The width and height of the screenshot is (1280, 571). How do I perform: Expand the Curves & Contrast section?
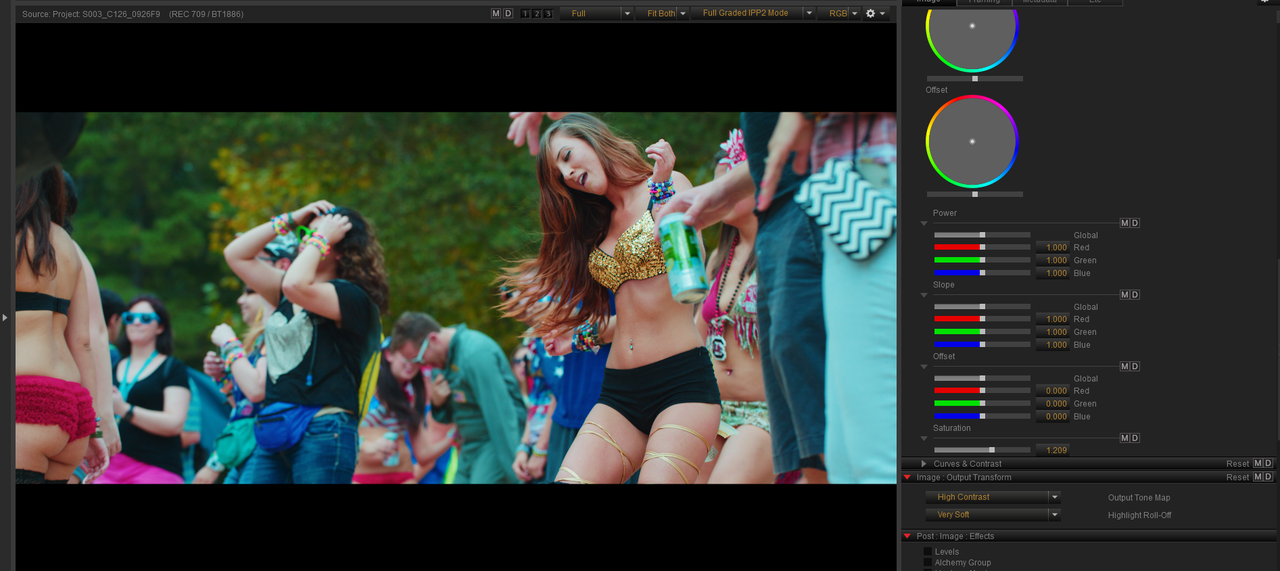[924, 464]
